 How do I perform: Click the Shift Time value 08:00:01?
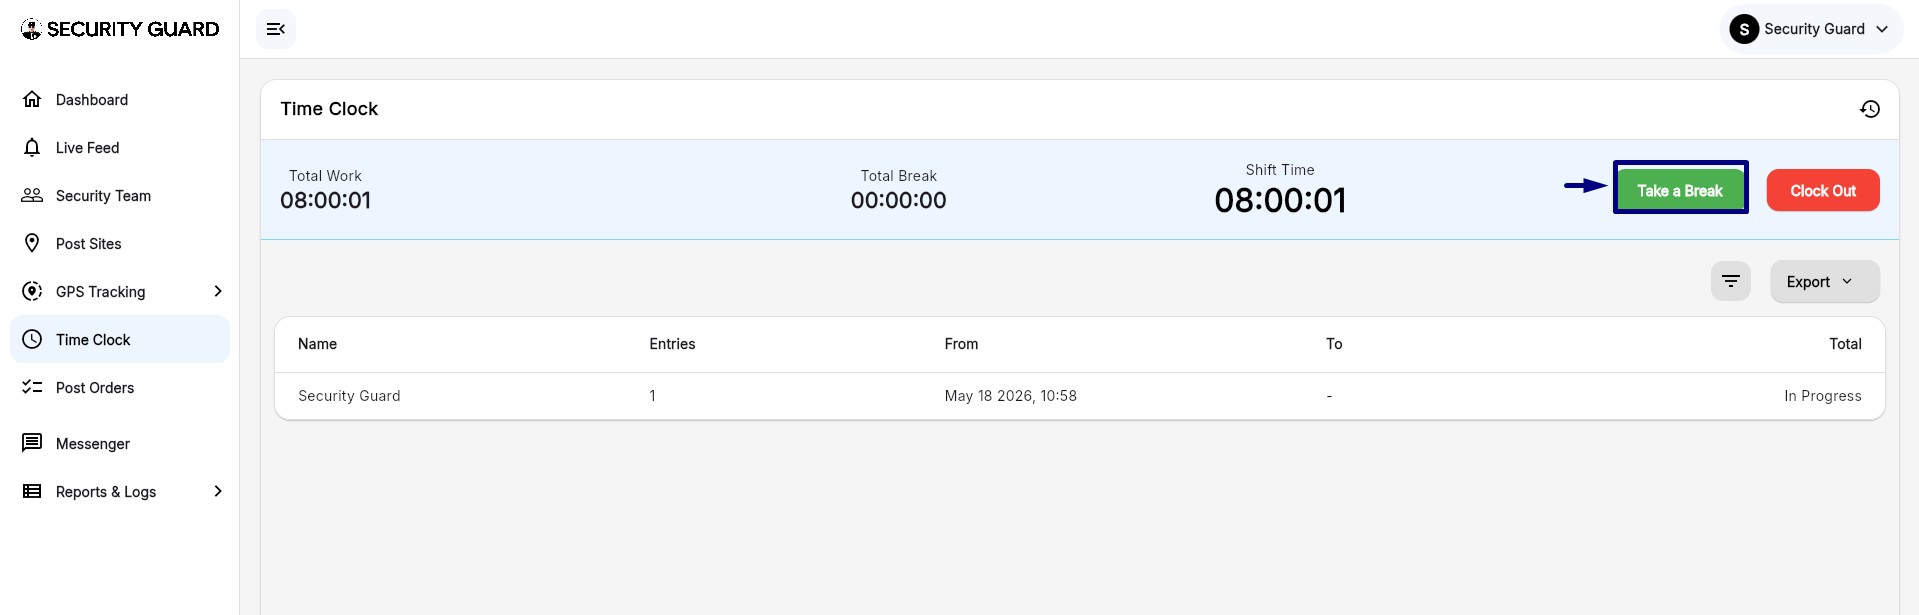pyautogui.click(x=1280, y=201)
